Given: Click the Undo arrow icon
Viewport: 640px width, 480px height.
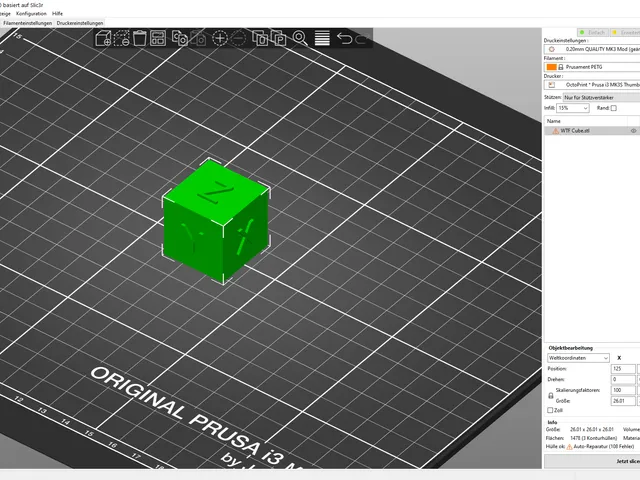Looking at the screenshot, I should coord(344,38).
